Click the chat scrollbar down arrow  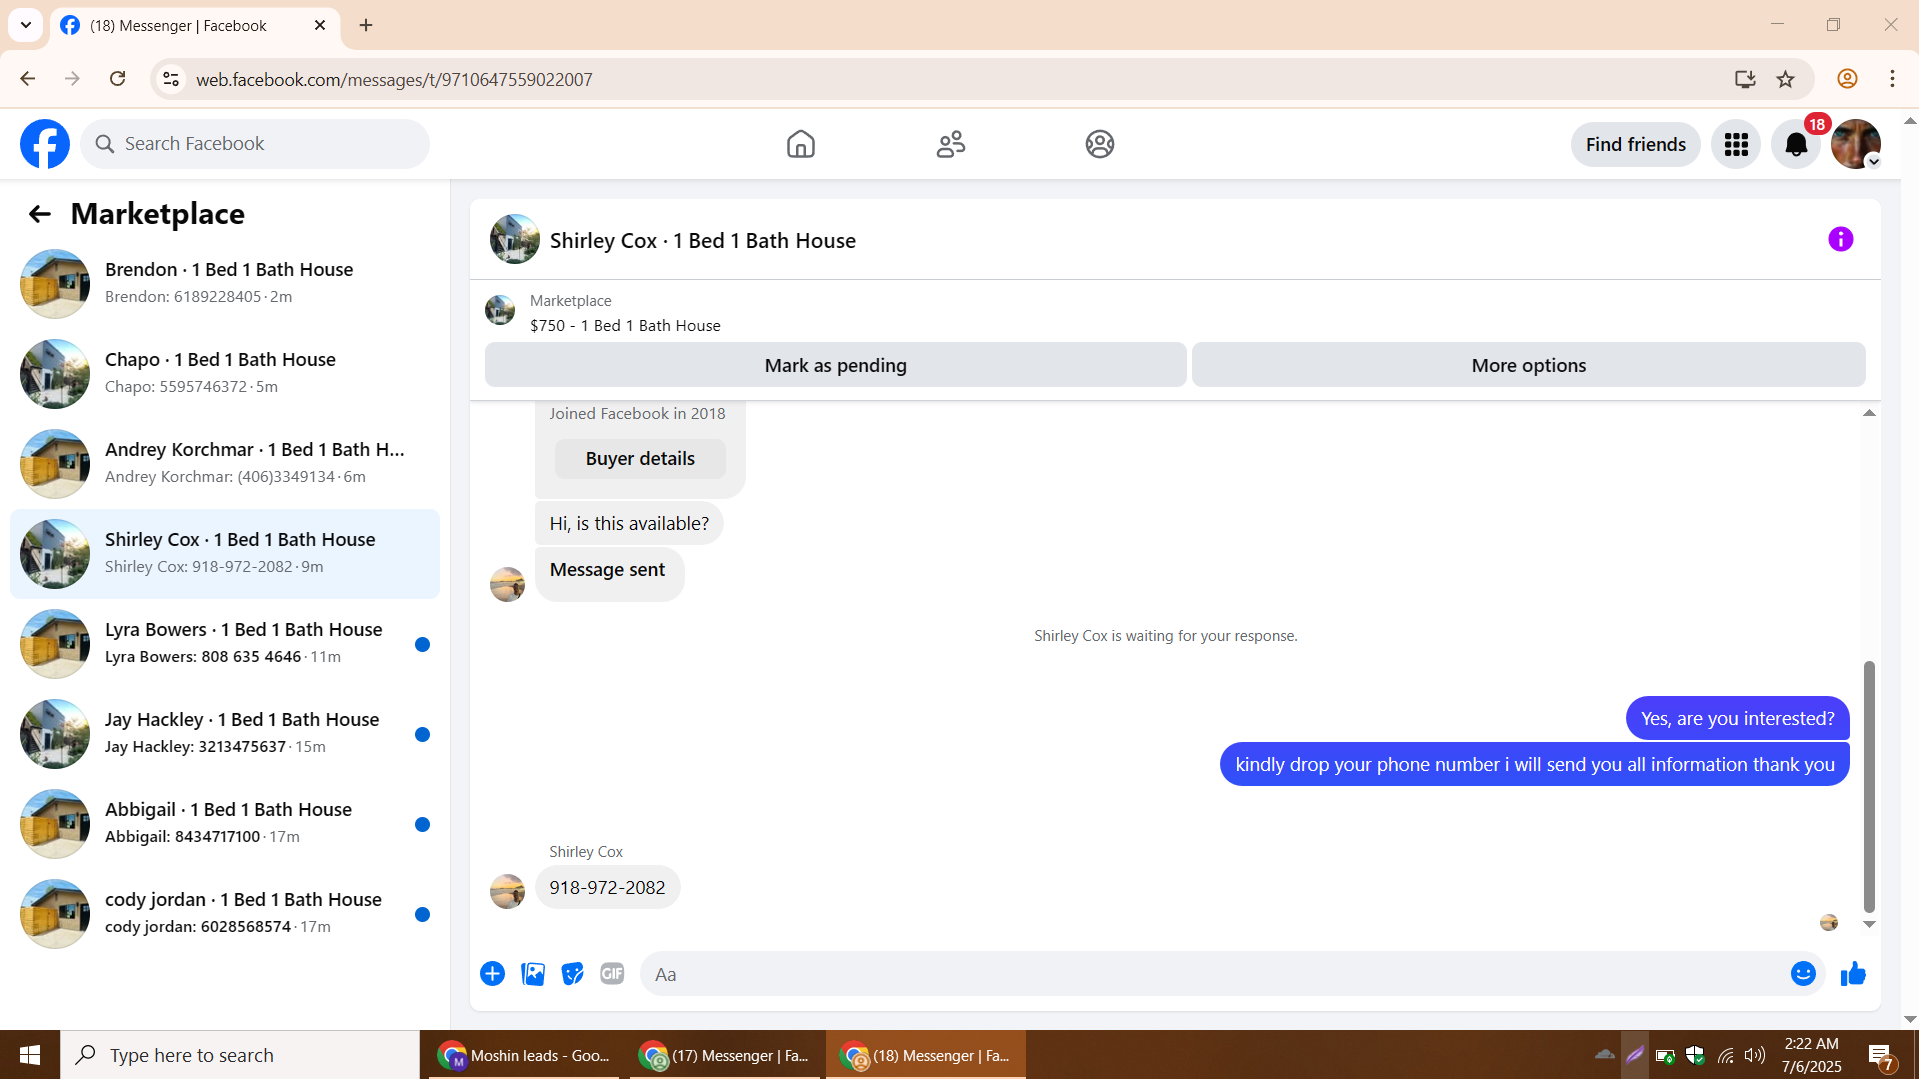[x=1869, y=925]
